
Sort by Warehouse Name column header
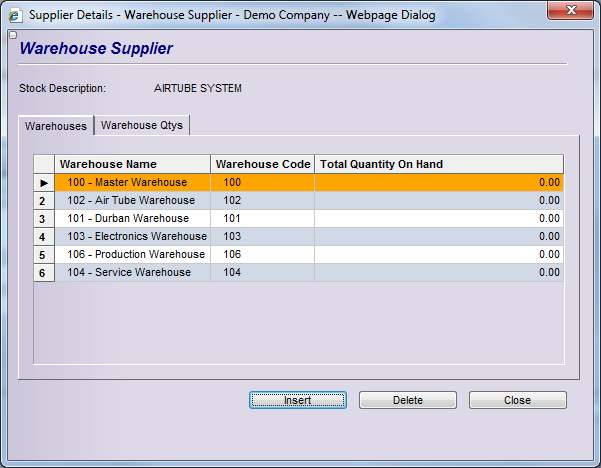[132, 164]
